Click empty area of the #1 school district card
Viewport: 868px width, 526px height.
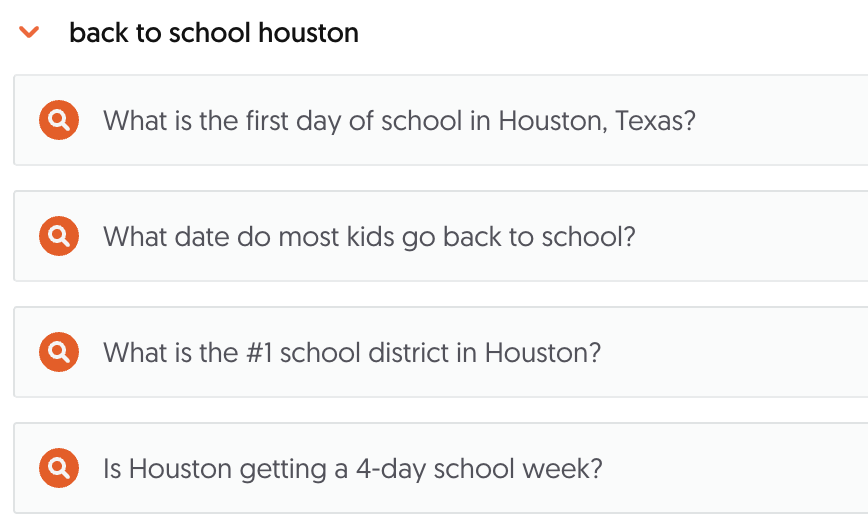tap(736, 352)
